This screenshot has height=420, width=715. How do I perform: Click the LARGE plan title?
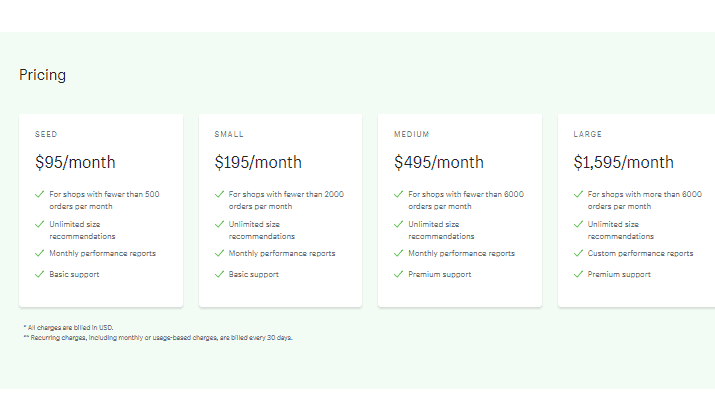[588, 134]
